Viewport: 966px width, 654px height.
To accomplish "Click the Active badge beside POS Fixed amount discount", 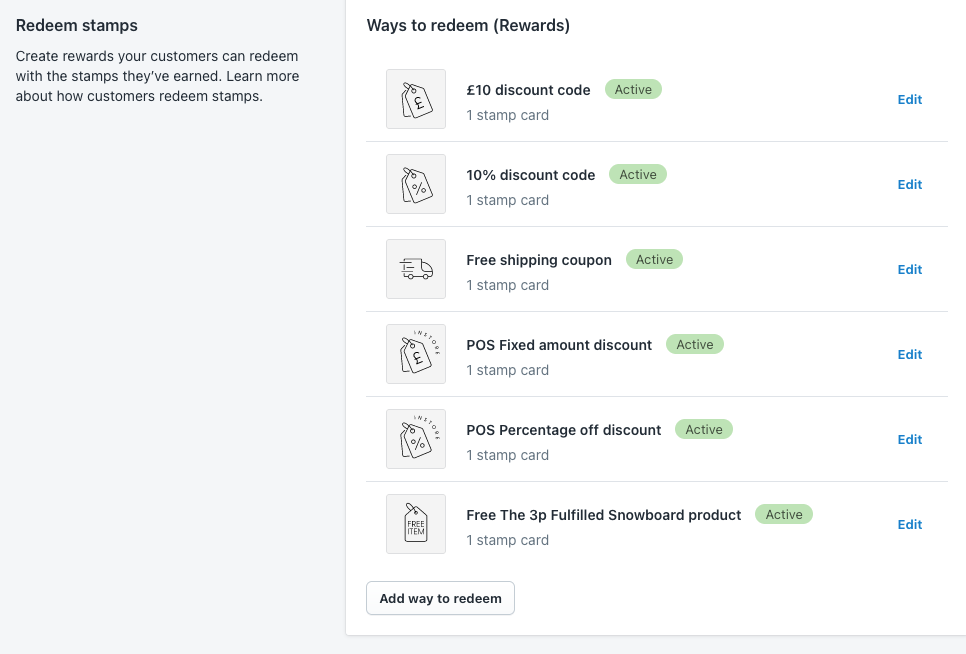I will pos(695,344).
